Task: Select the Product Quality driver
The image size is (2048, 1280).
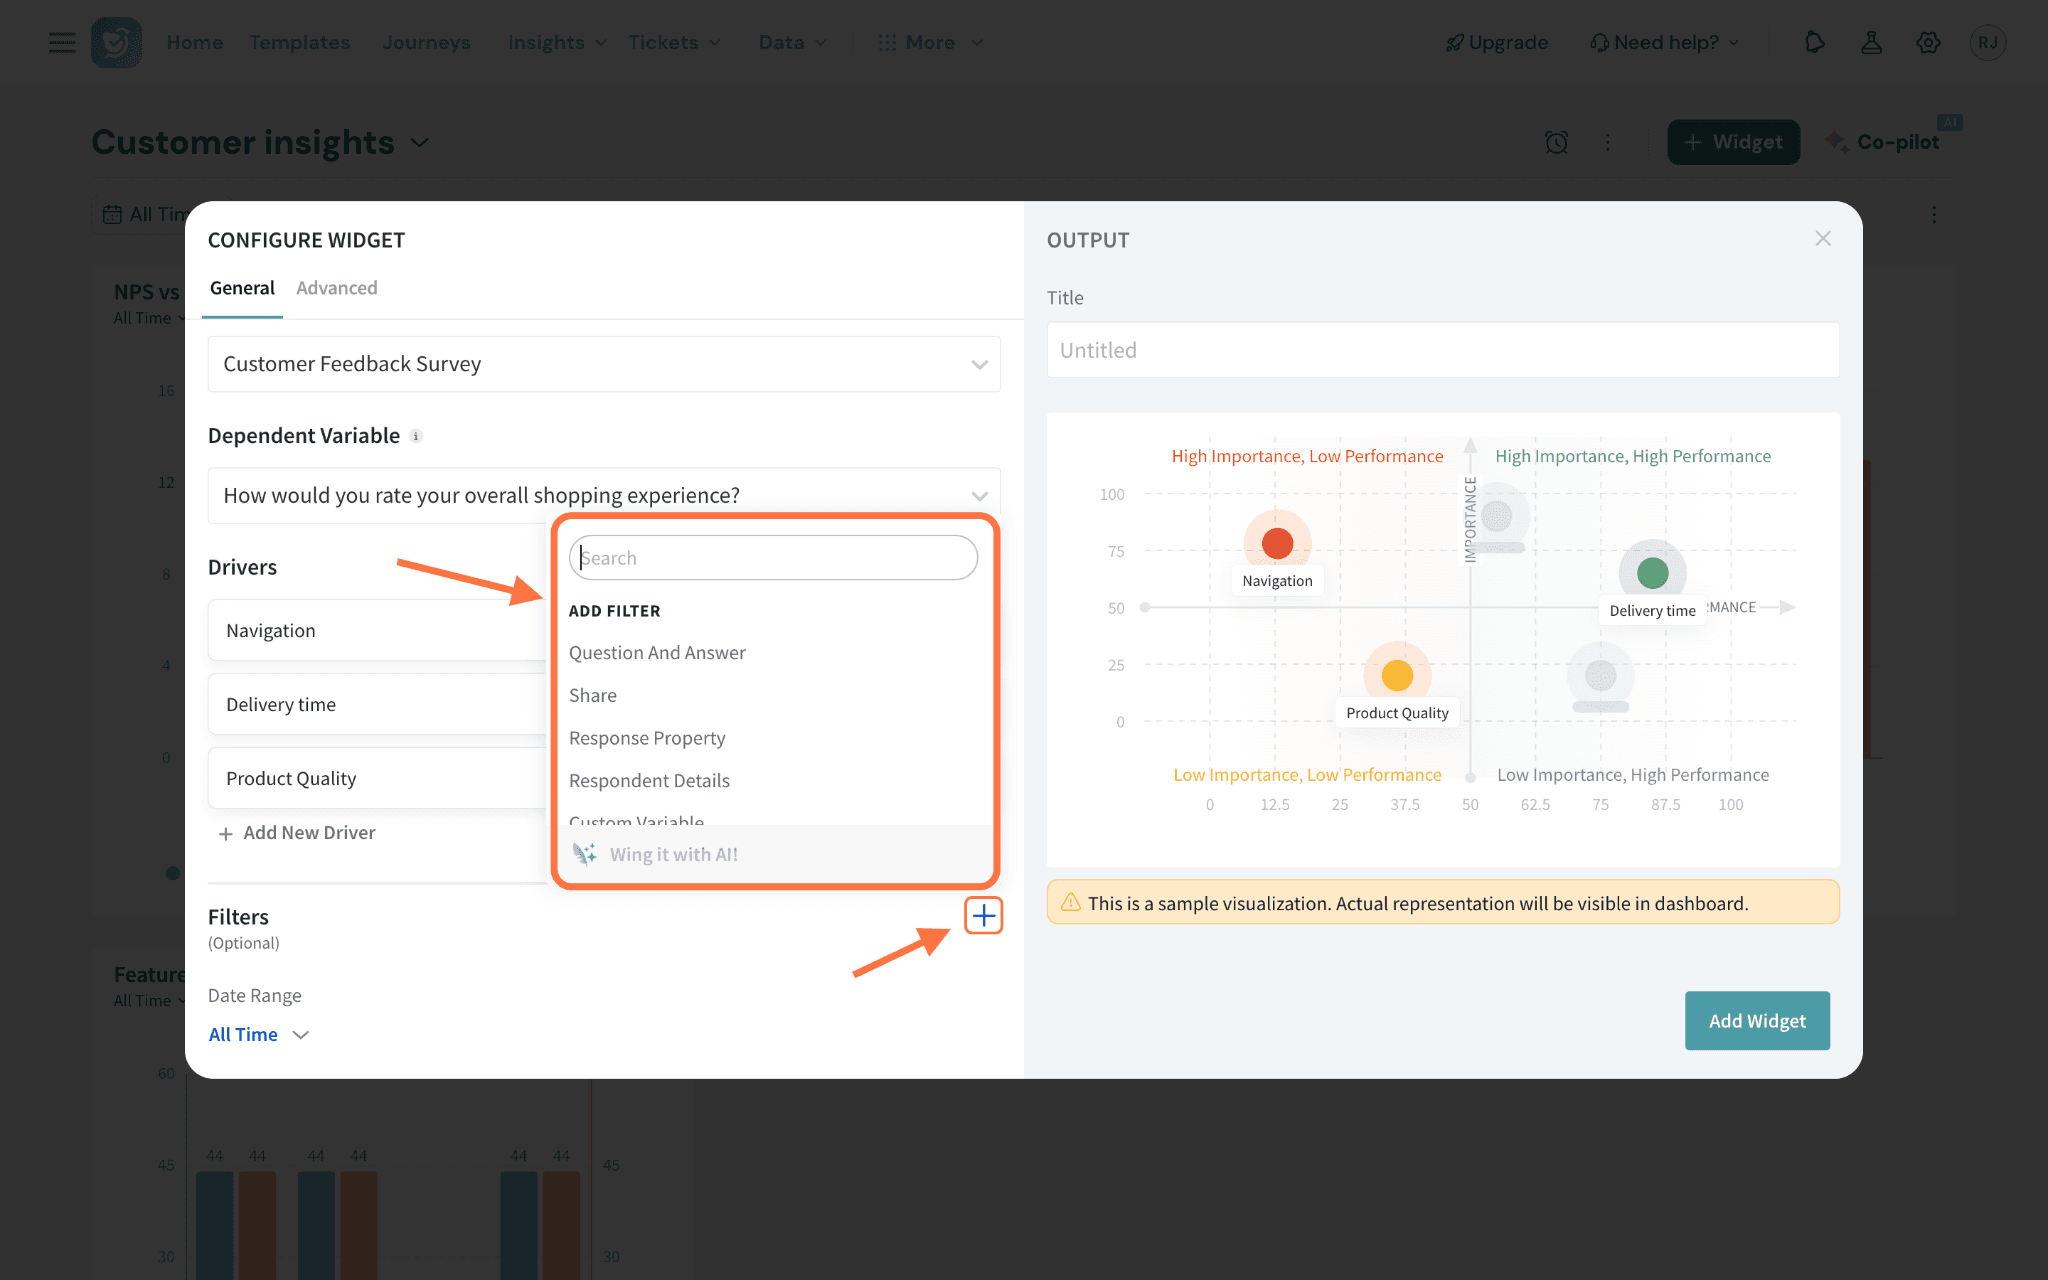Action: click(378, 778)
